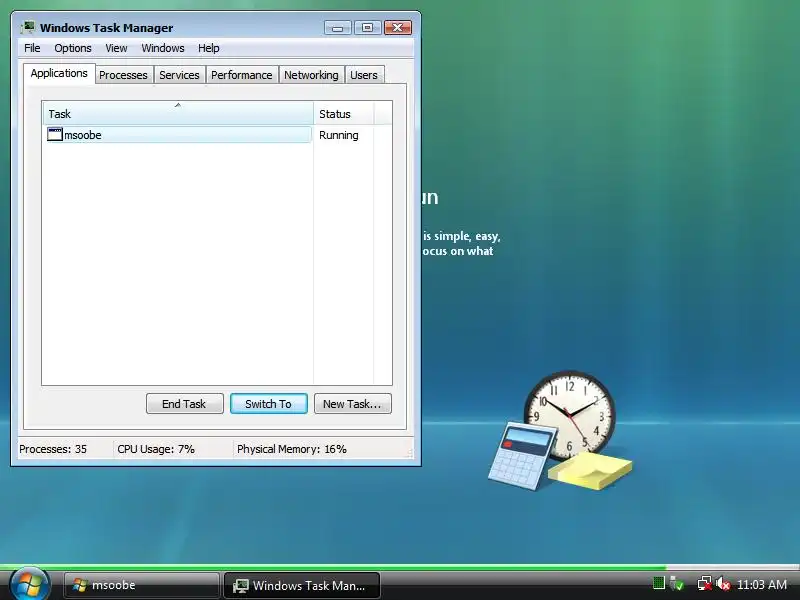Click the Safely Remove Hardware tray icon

coord(677,584)
